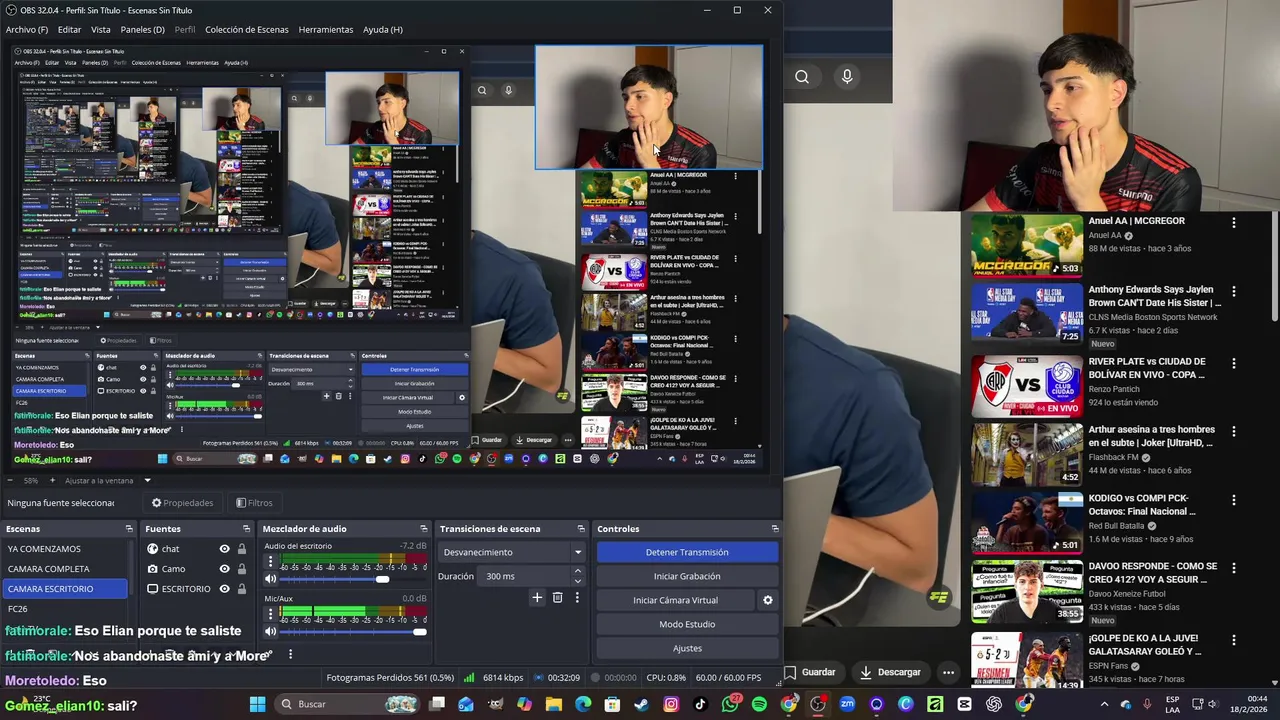The width and height of the screenshot is (1280, 720).
Task: Open the Colección de Escenas menu
Action: click(x=247, y=30)
